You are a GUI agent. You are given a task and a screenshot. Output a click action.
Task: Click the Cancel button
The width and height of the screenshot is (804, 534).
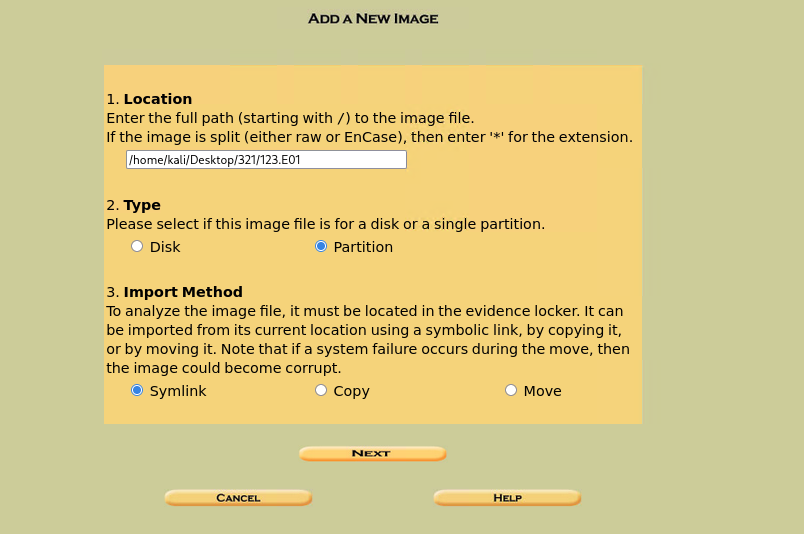(238, 498)
